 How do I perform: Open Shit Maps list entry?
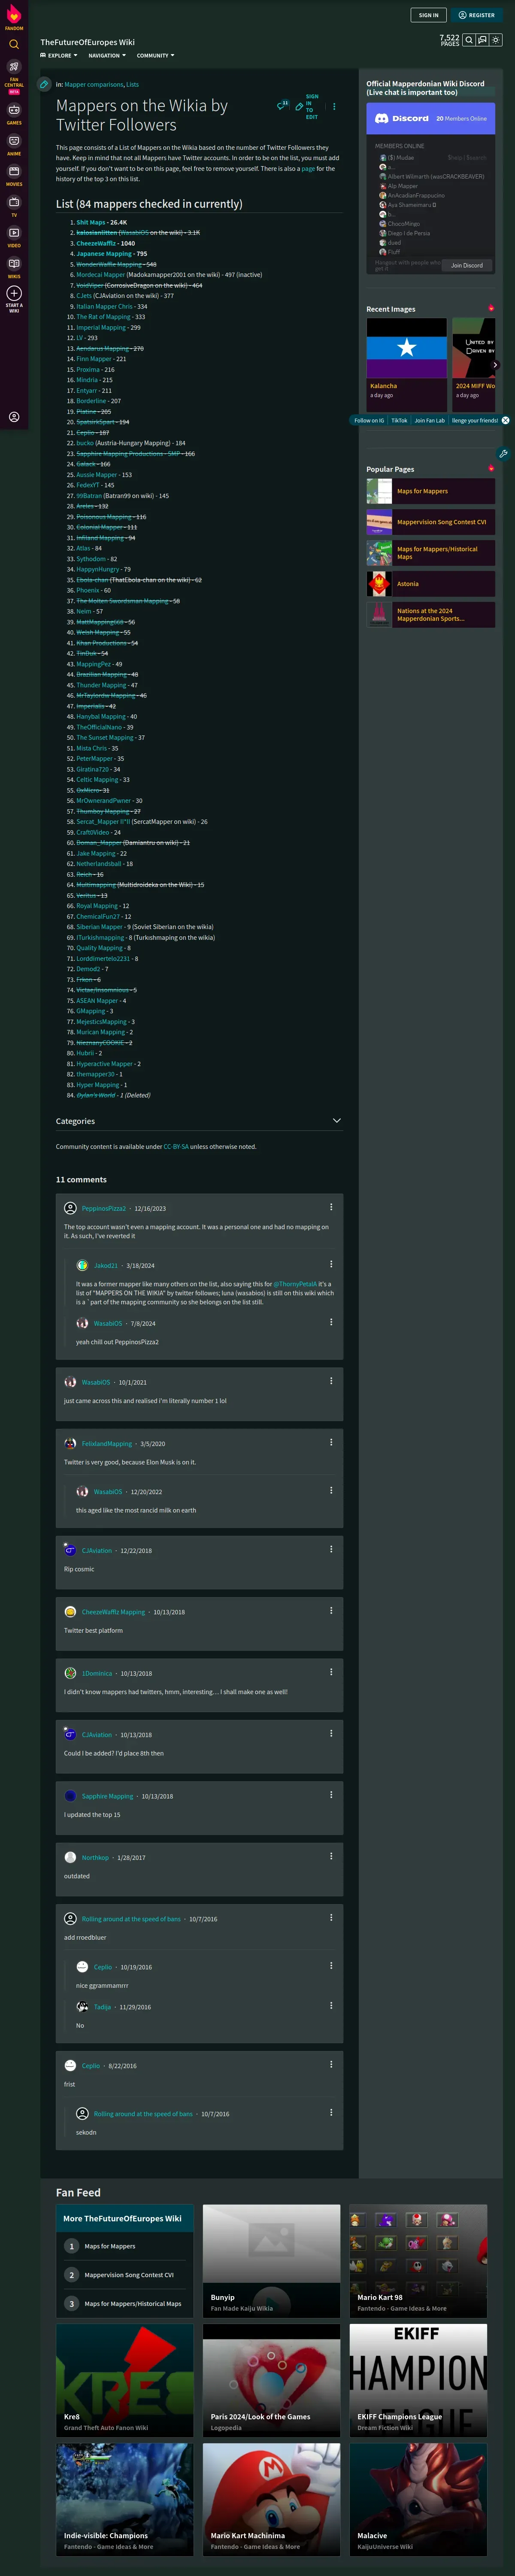(x=91, y=222)
